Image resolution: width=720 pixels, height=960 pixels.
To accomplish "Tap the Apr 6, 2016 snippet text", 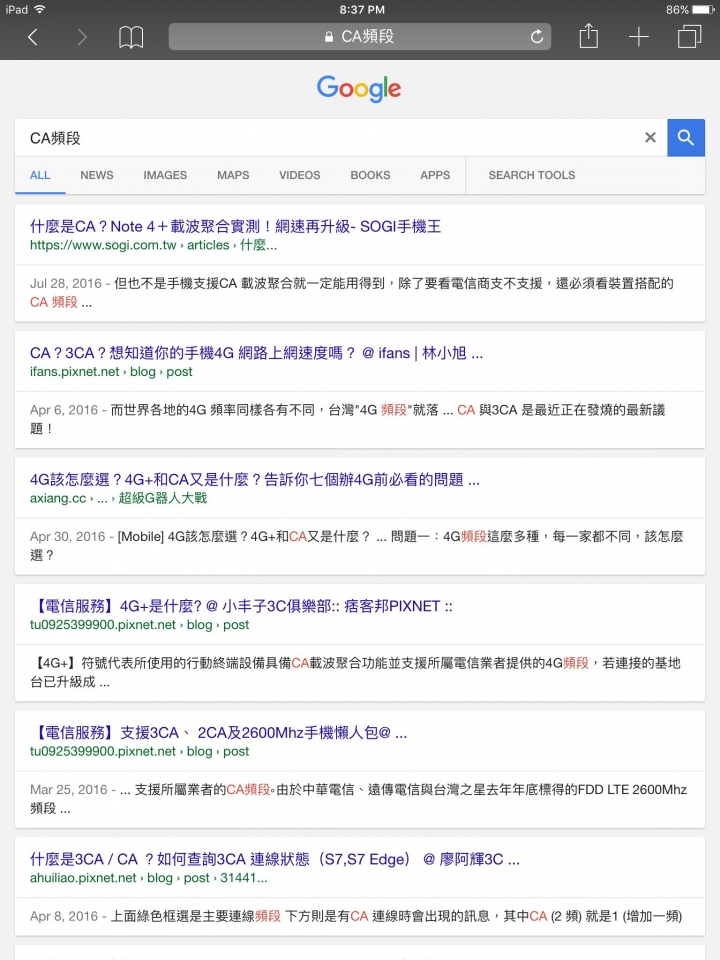I will tap(347, 419).
